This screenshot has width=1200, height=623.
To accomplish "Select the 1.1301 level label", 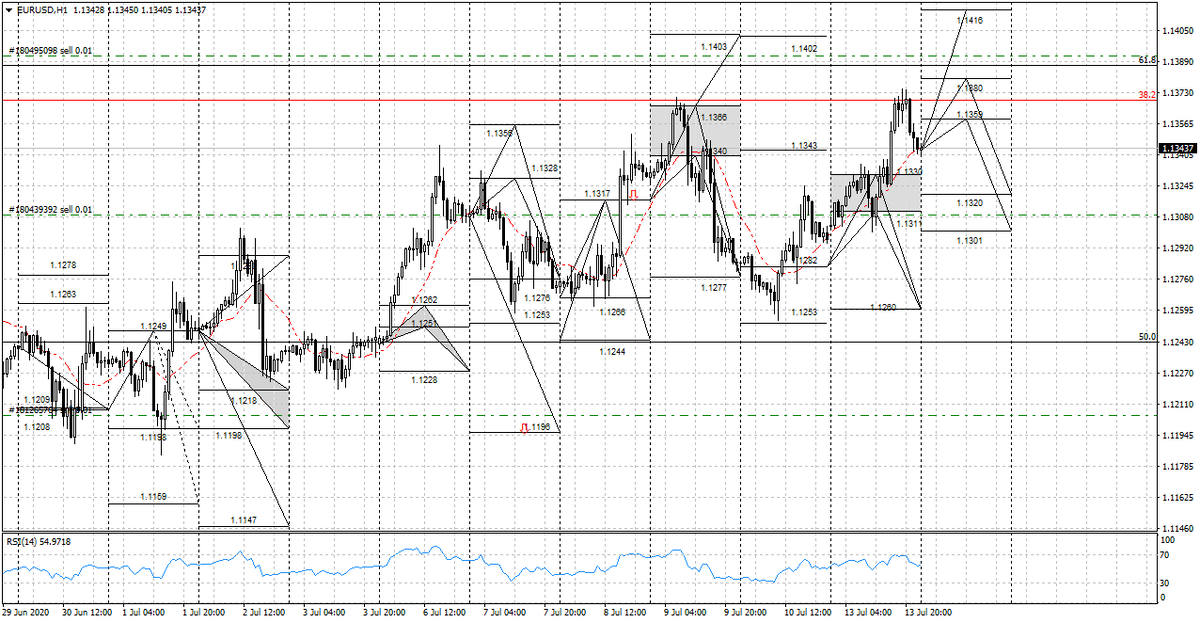I will (969, 241).
